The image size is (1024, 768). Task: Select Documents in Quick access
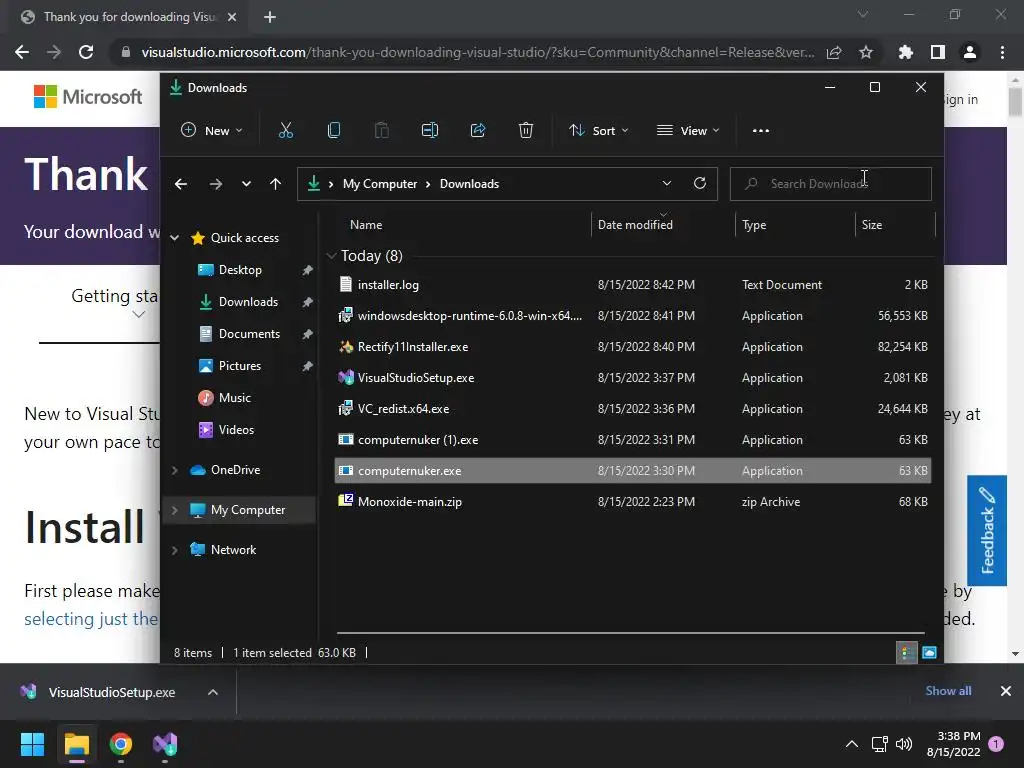(x=249, y=334)
